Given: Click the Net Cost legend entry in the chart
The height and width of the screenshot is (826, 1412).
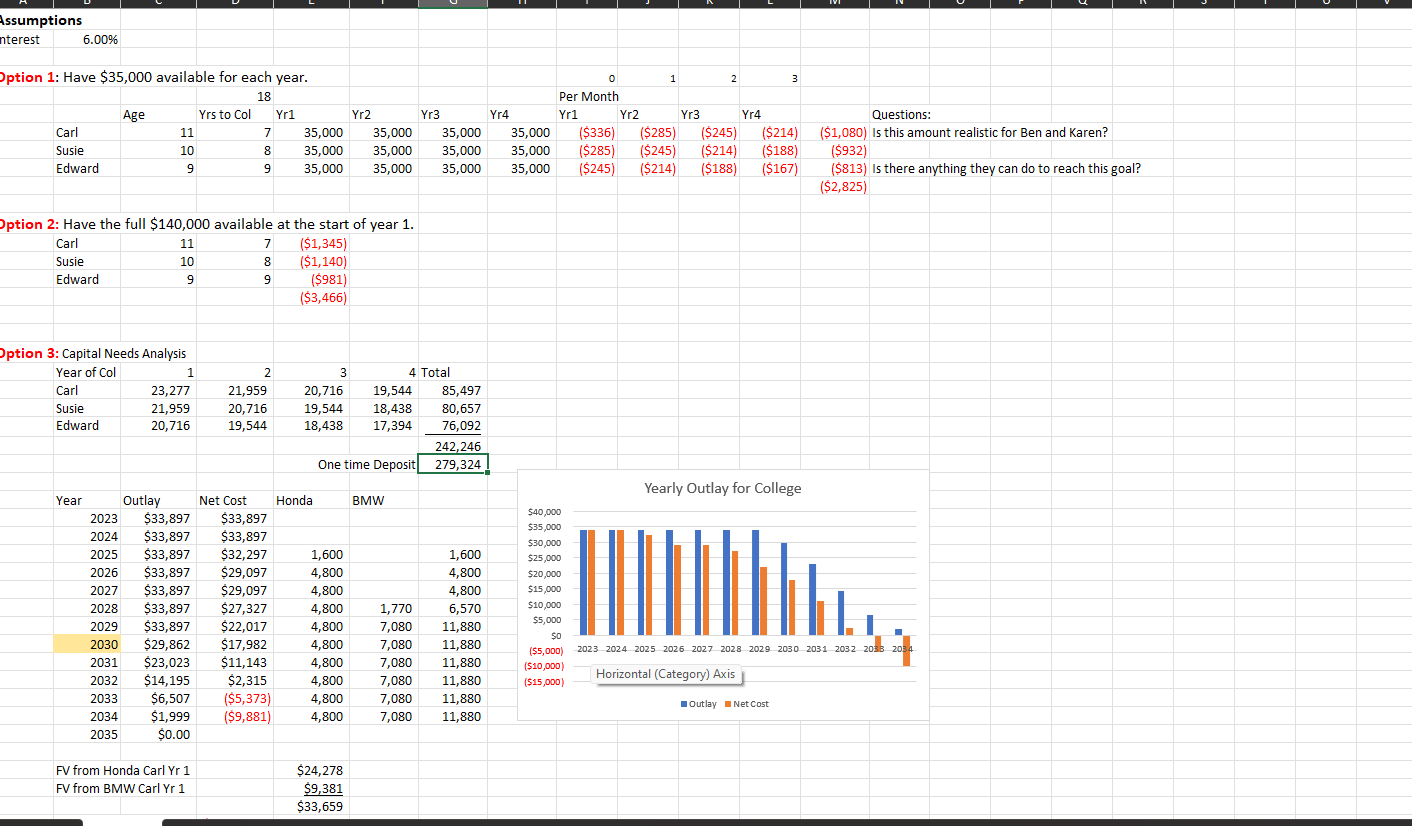Looking at the screenshot, I should [x=746, y=704].
